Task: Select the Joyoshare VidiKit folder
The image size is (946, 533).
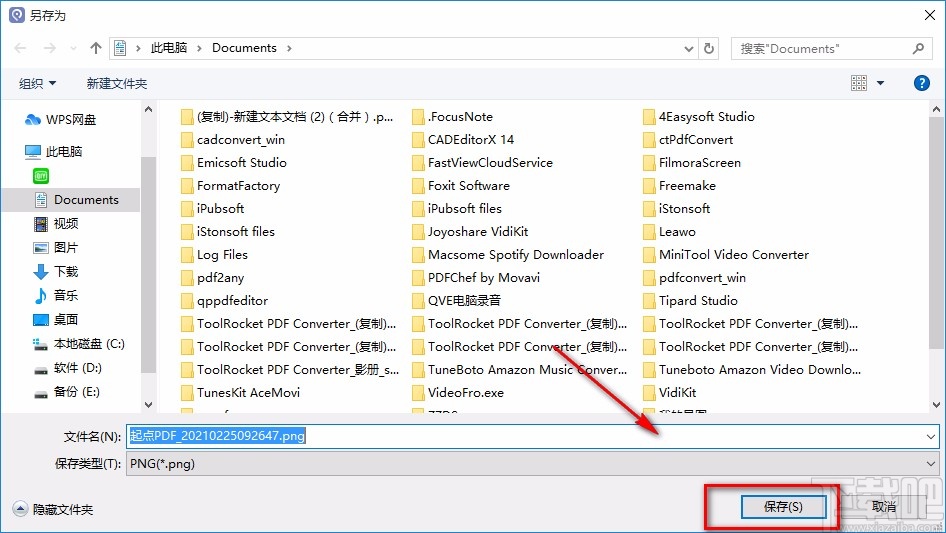Action: (471, 231)
